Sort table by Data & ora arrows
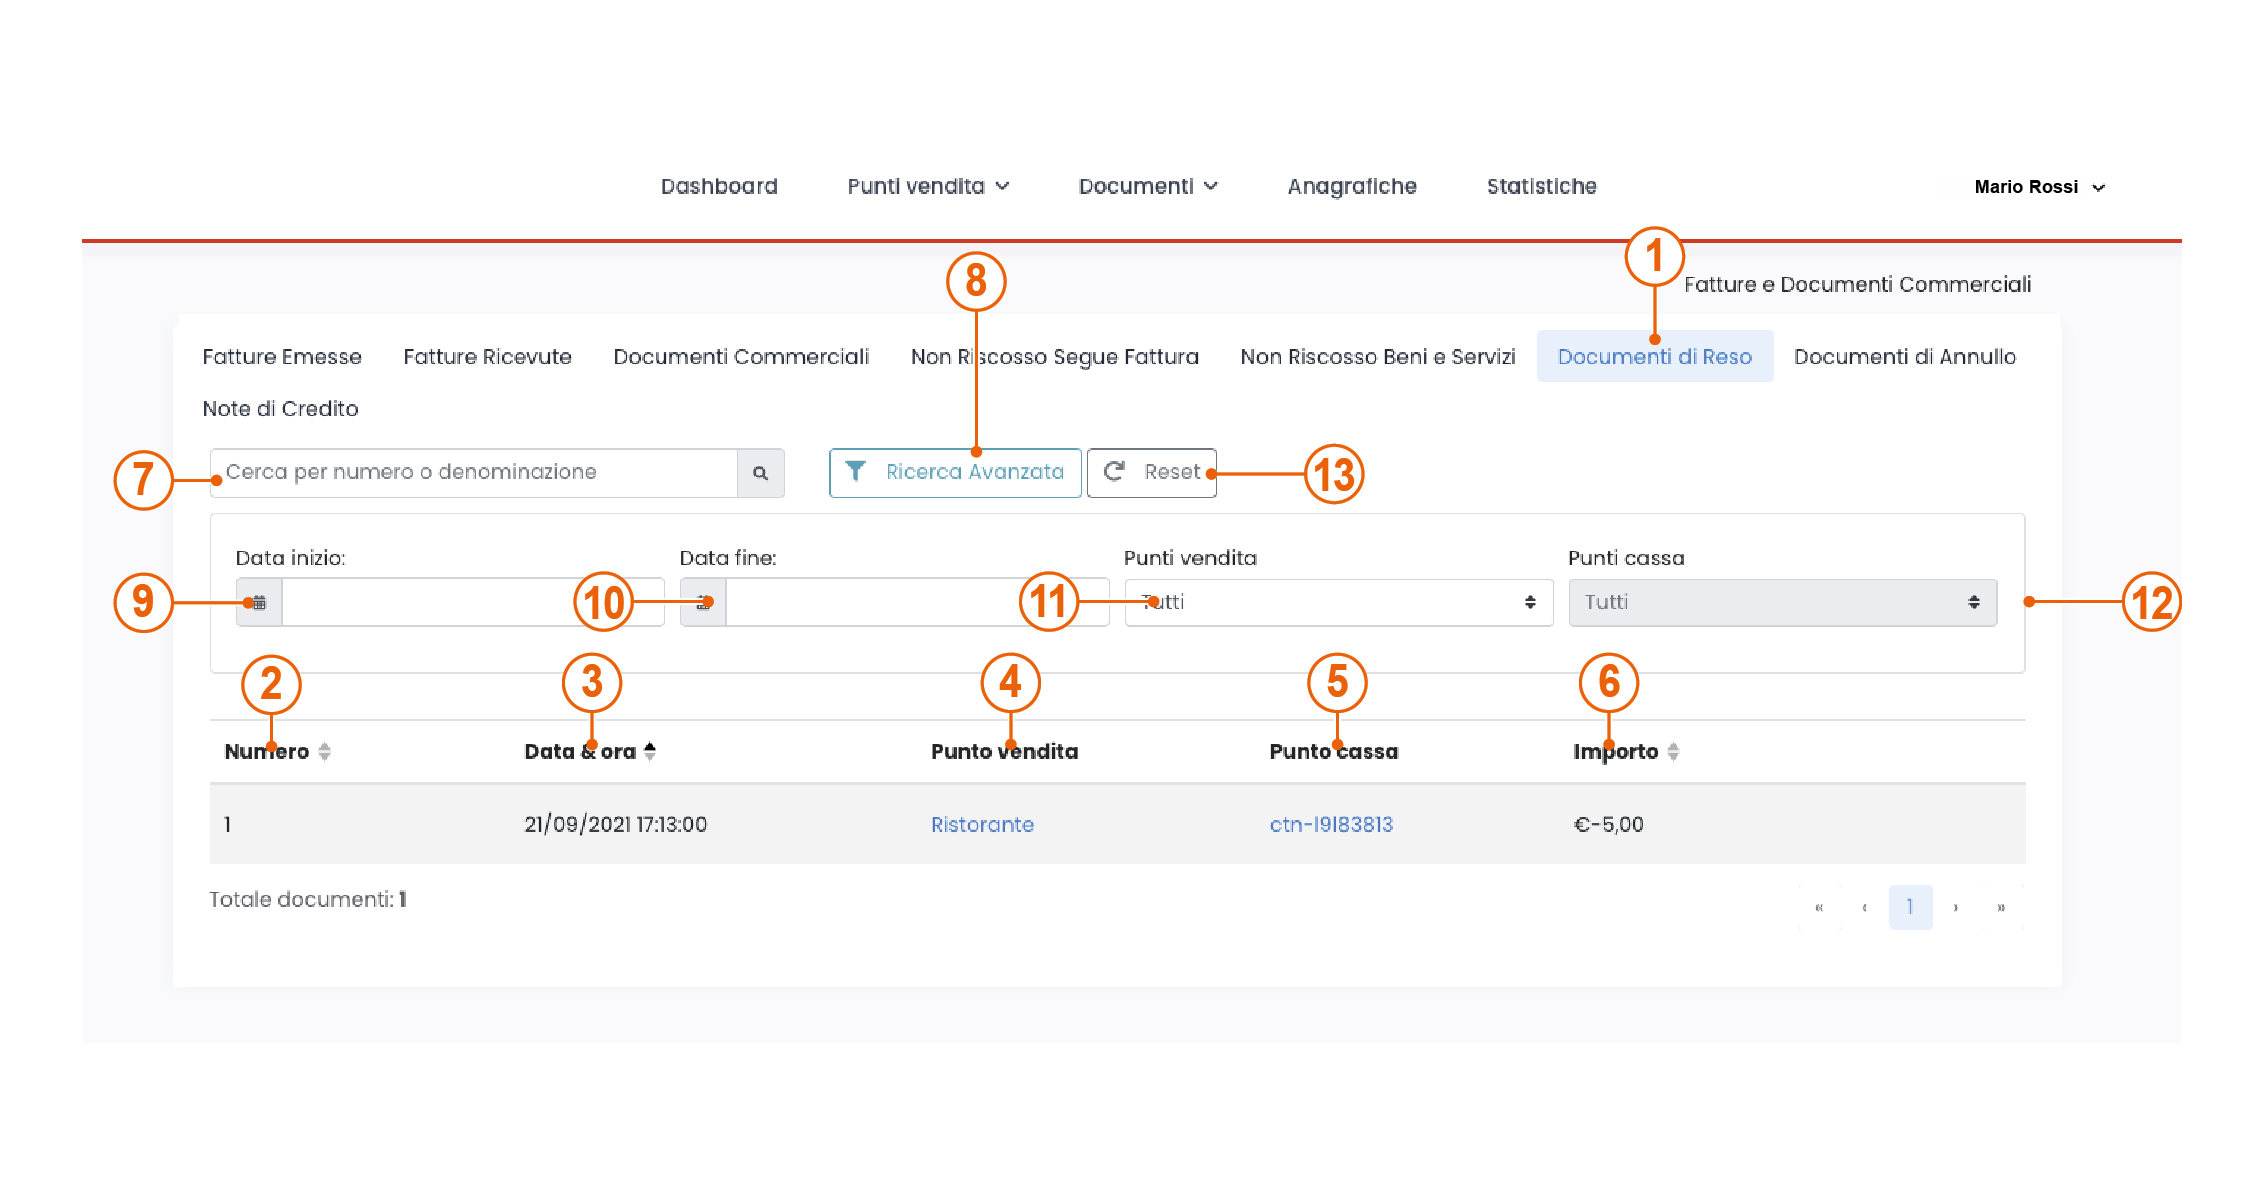The image size is (2264, 1181). pyautogui.click(x=650, y=751)
